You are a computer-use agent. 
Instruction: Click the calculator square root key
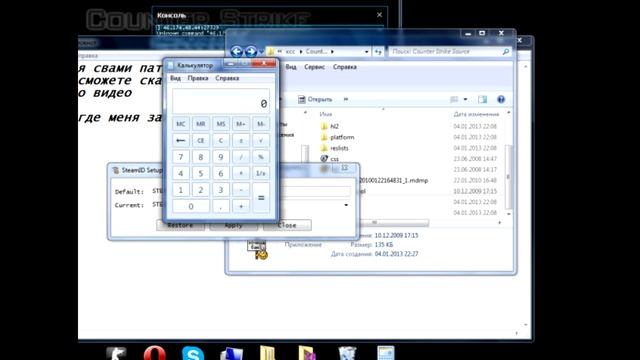click(261, 140)
